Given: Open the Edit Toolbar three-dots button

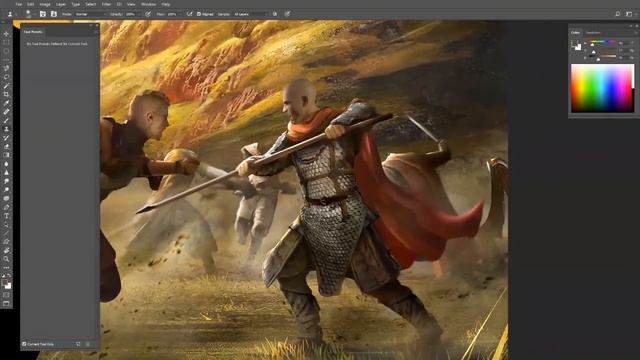Looking at the screenshot, I should coord(6,267).
